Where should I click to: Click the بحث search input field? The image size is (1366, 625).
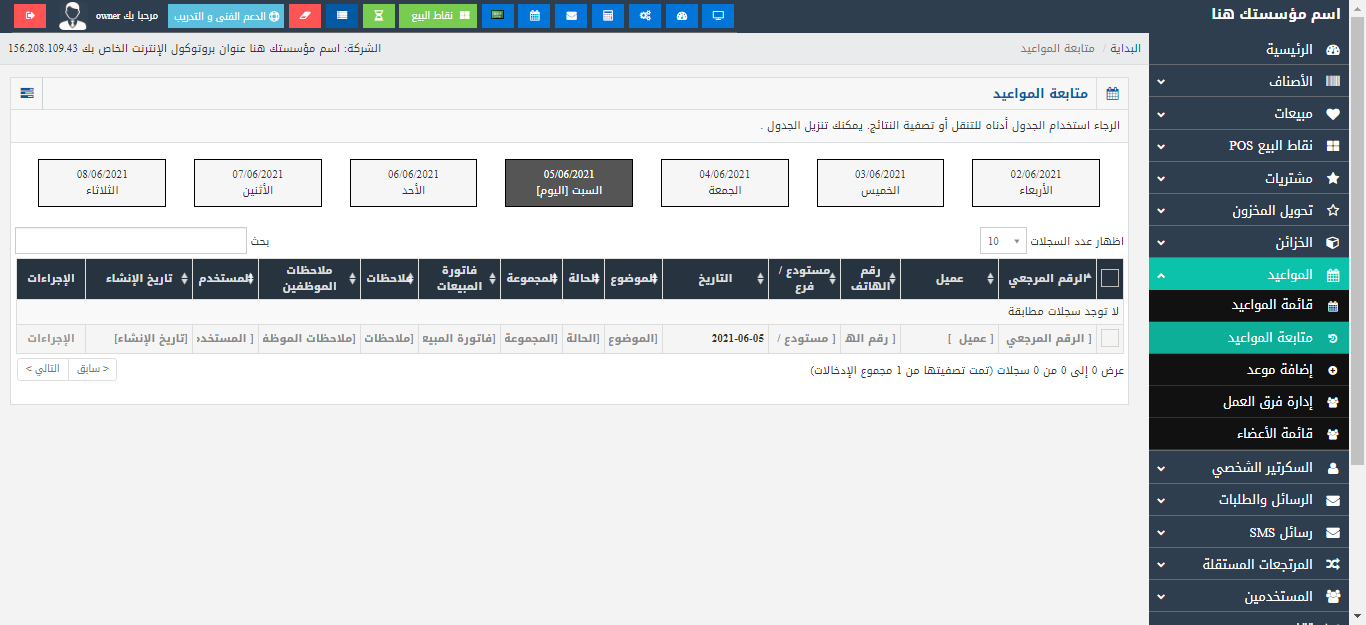[x=130, y=241]
